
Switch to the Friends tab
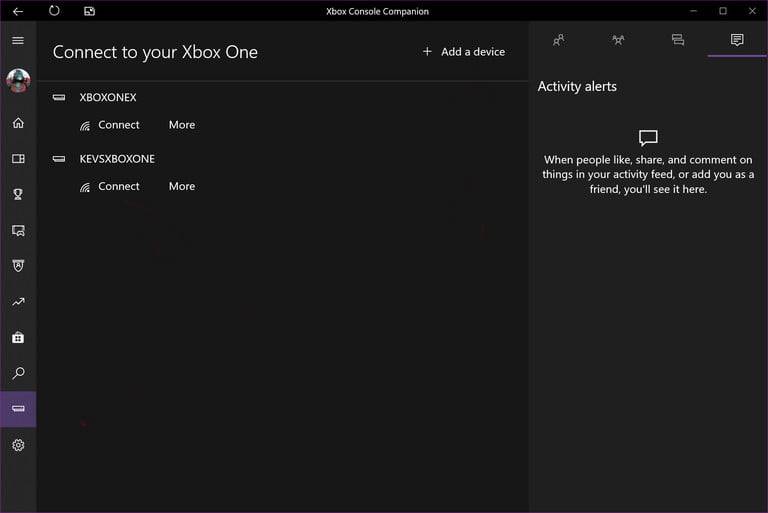[x=558, y=40]
